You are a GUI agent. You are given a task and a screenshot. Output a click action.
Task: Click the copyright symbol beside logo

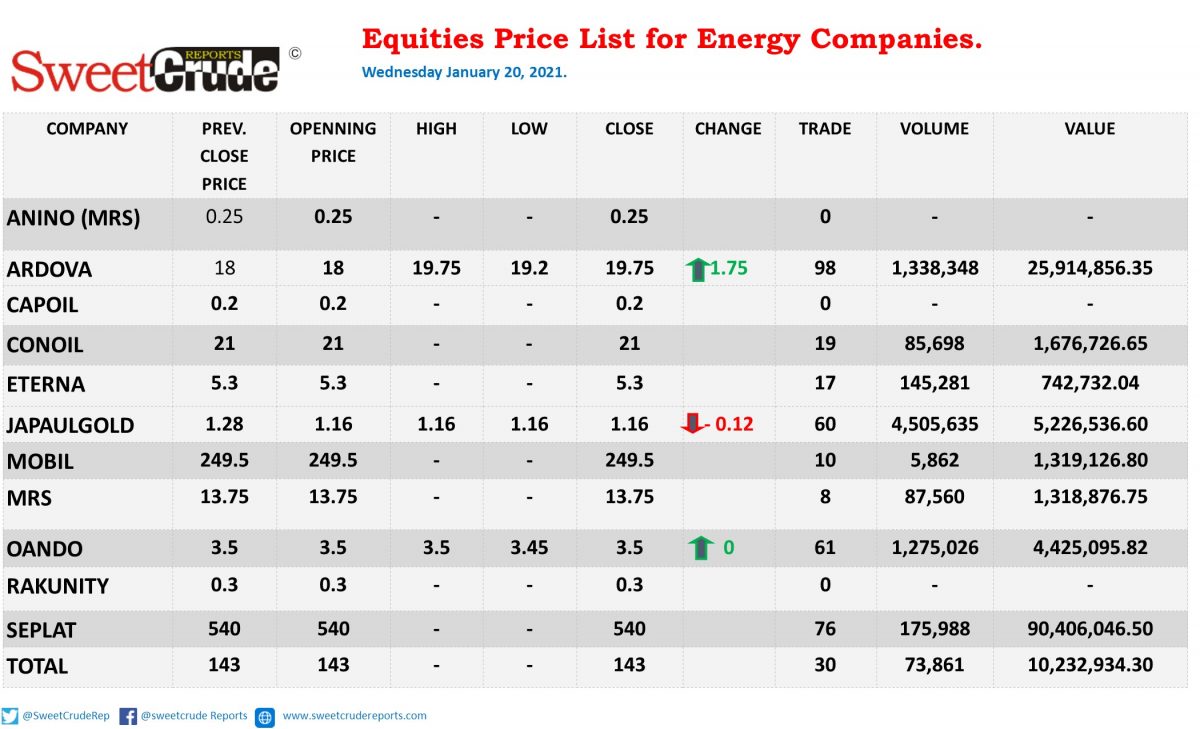[x=294, y=54]
